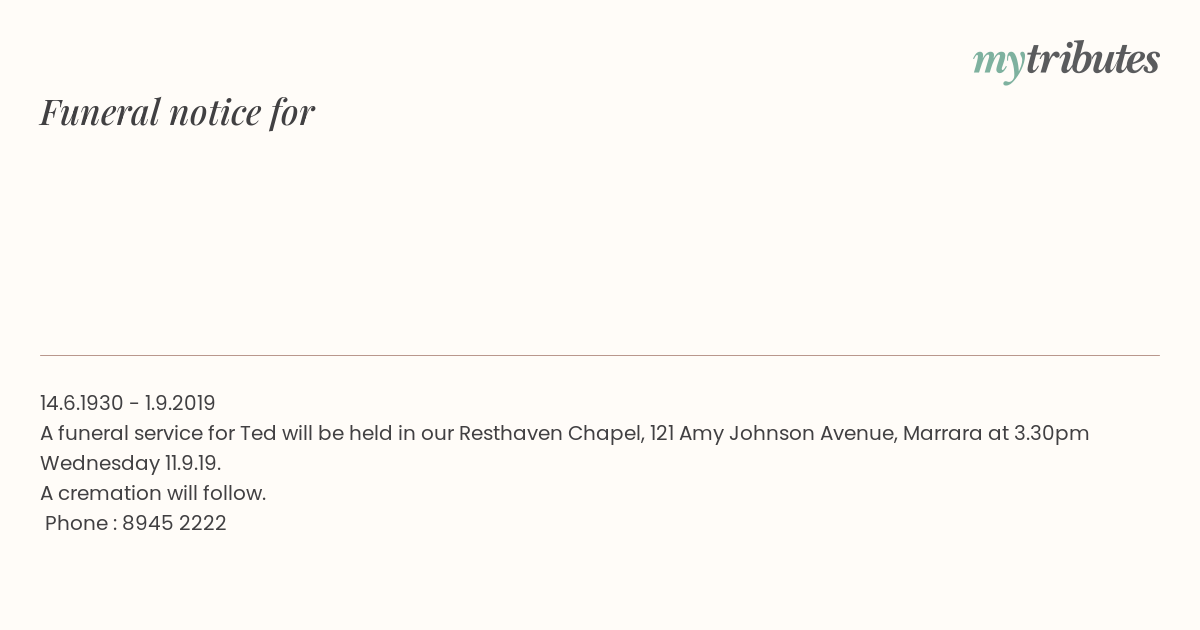Click the mytributes logo

coord(1066,61)
